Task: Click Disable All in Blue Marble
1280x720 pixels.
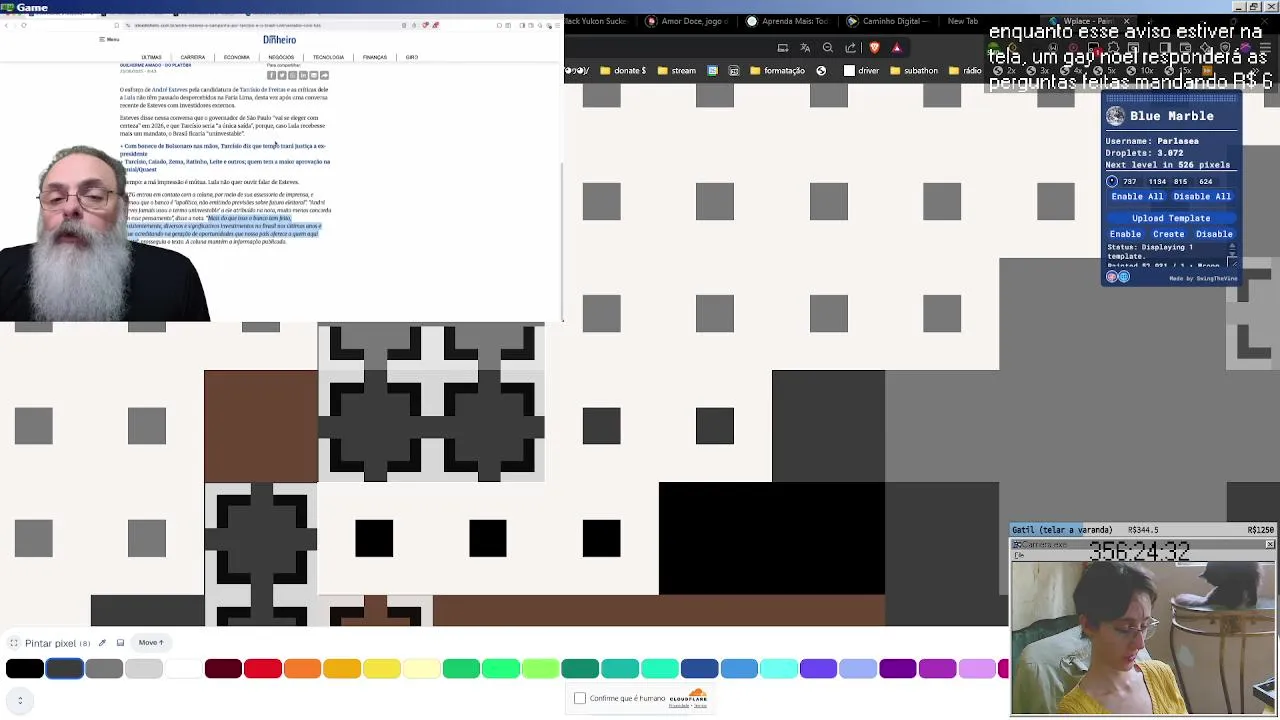Action: tap(1202, 197)
